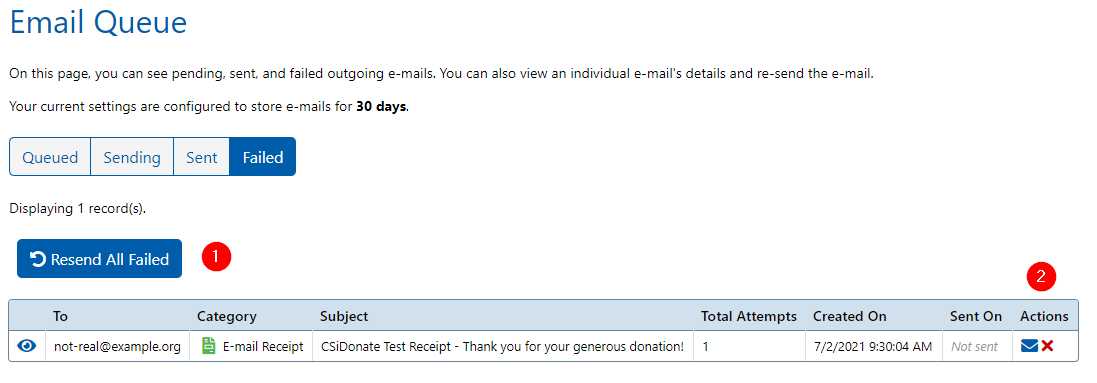Click the Resend All Failed button
The height and width of the screenshot is (383, 1097).
click(x=99, y=259)
